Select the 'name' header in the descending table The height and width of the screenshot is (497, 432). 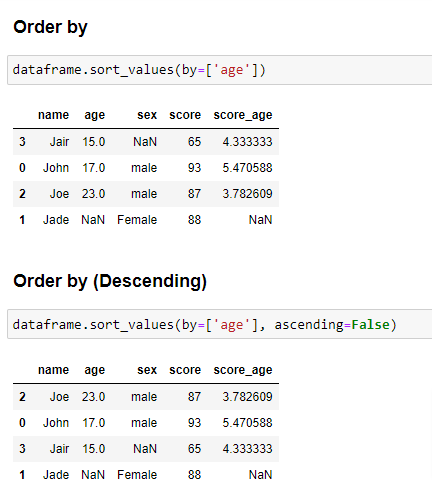click(x=53, y=370)
